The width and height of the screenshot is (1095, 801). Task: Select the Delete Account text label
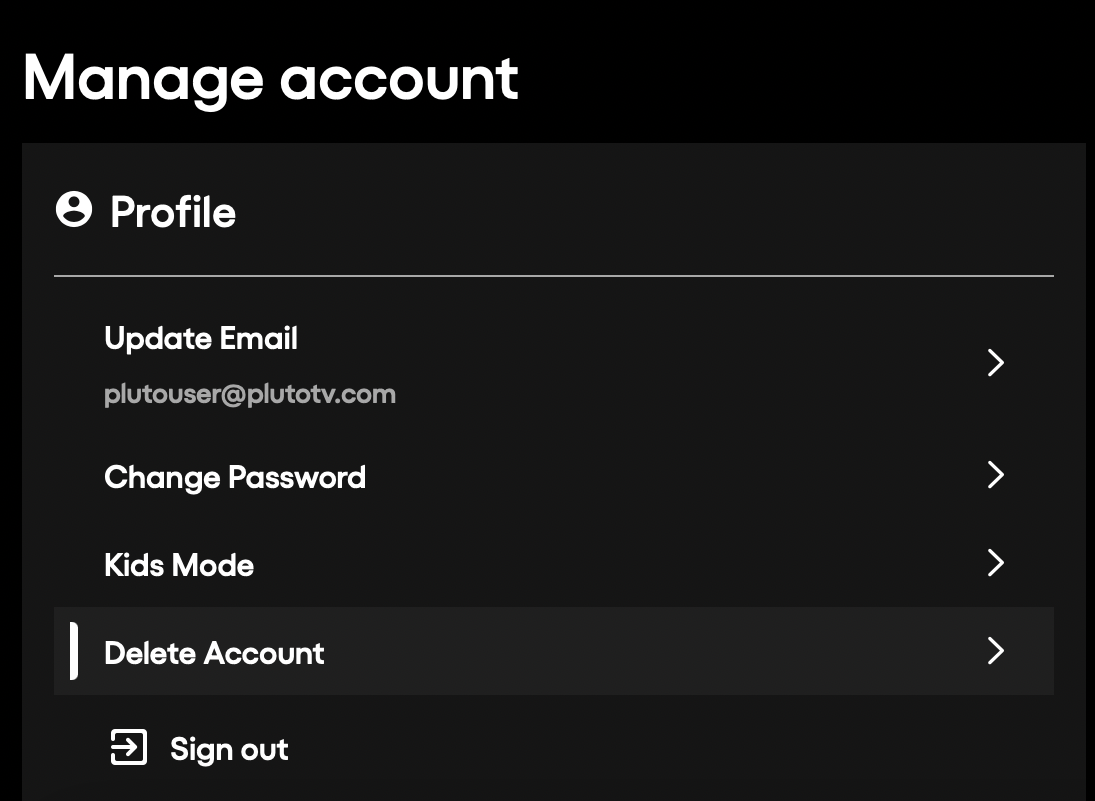point(214,653)
